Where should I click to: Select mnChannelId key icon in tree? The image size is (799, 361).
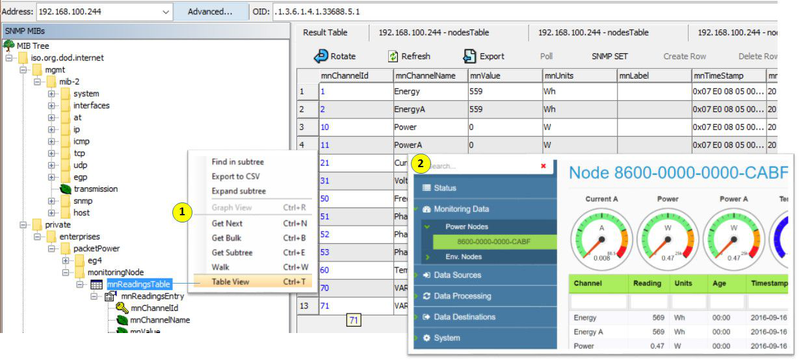tap(122, 308)
